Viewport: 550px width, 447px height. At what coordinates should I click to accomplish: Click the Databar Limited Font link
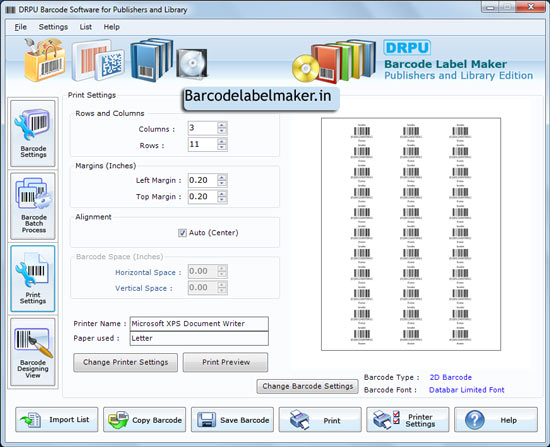point(467,390)
